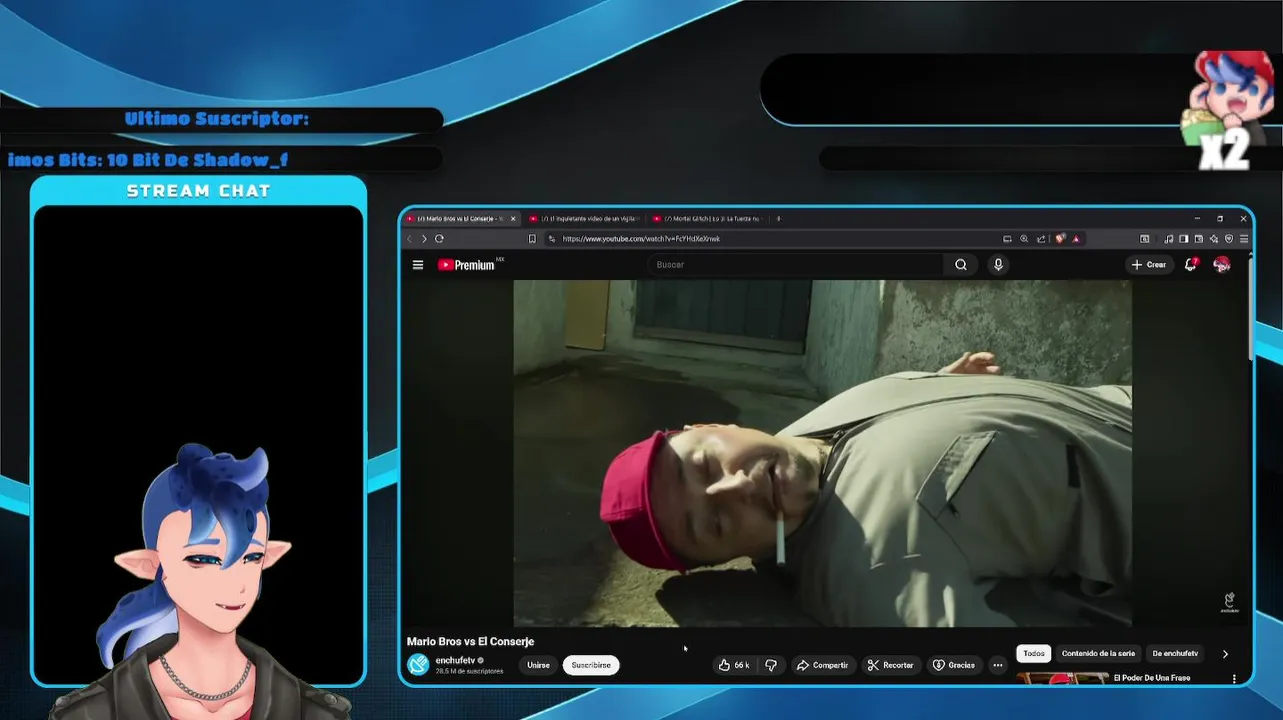Go to YouTube Premium home logo
This screenshot has height=720, width=1283.
[x=467, y=265]
